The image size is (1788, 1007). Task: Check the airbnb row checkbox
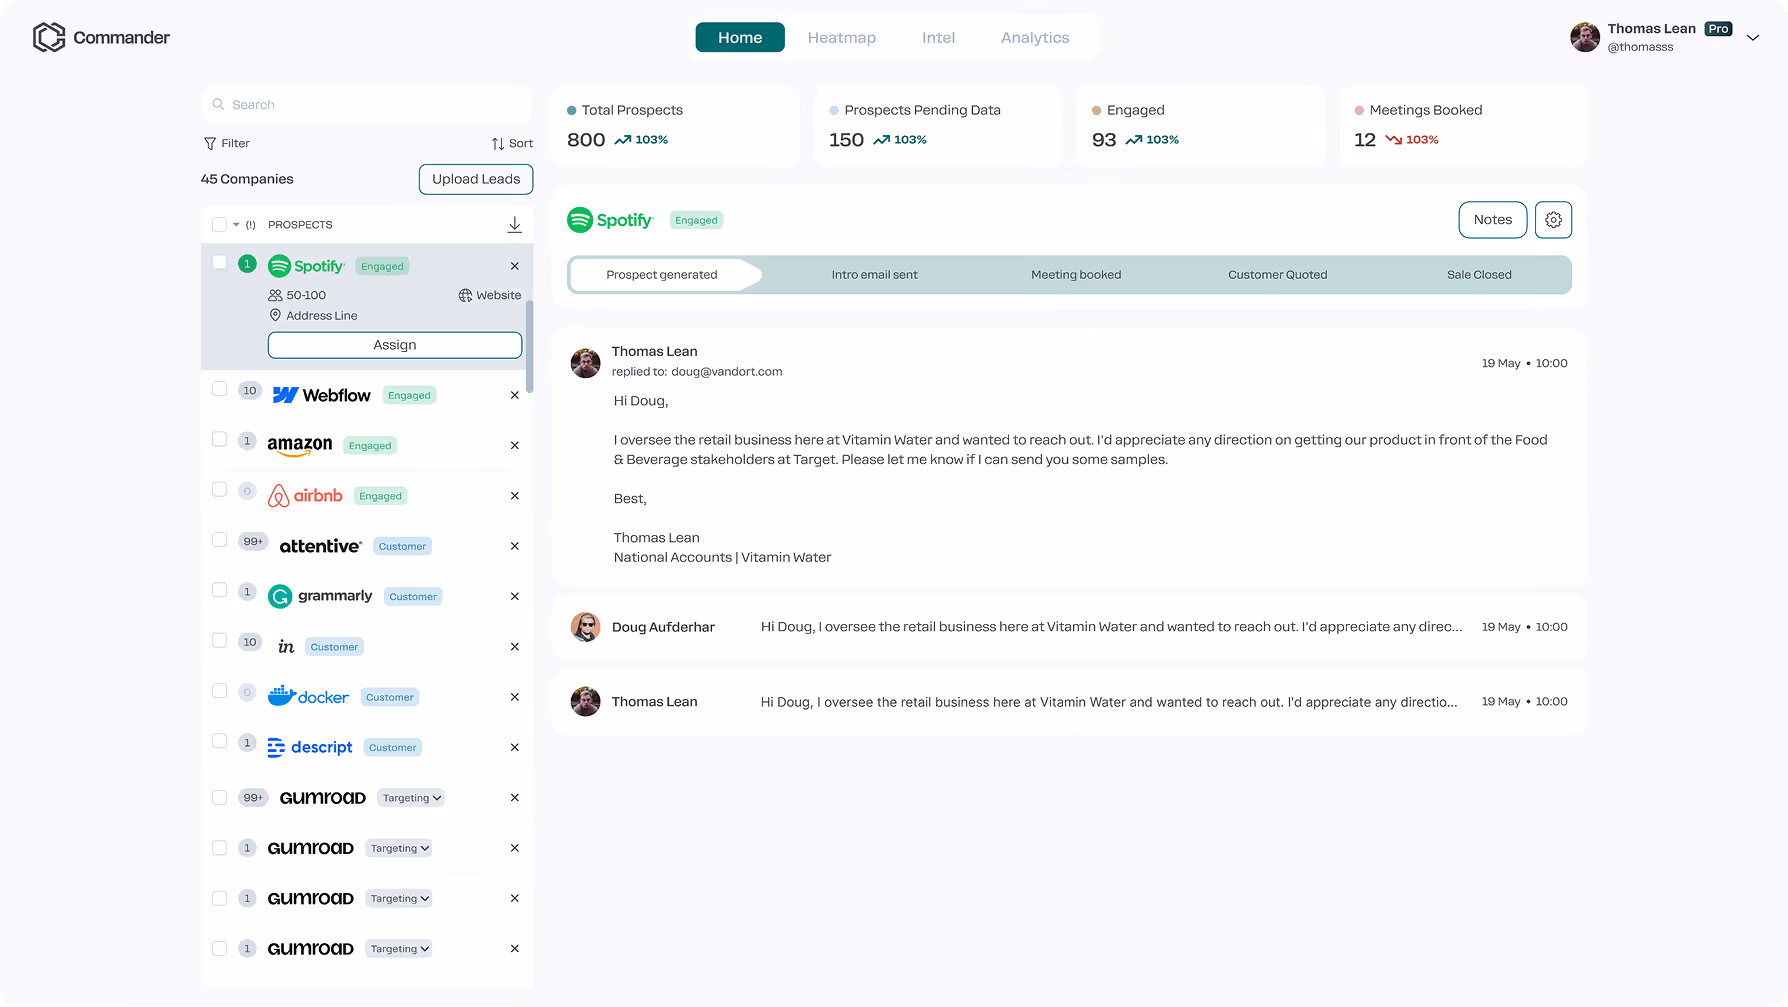[219, 489]
